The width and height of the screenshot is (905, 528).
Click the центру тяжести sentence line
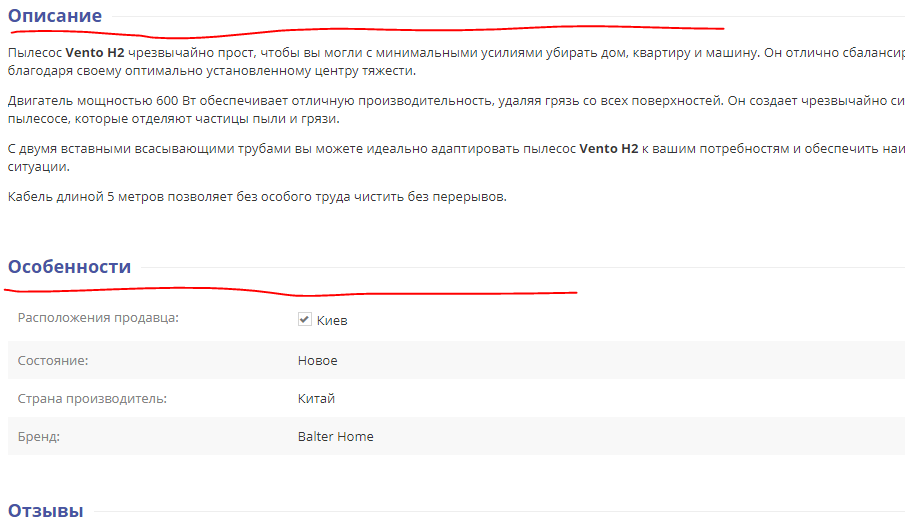[x=212, y=71]
